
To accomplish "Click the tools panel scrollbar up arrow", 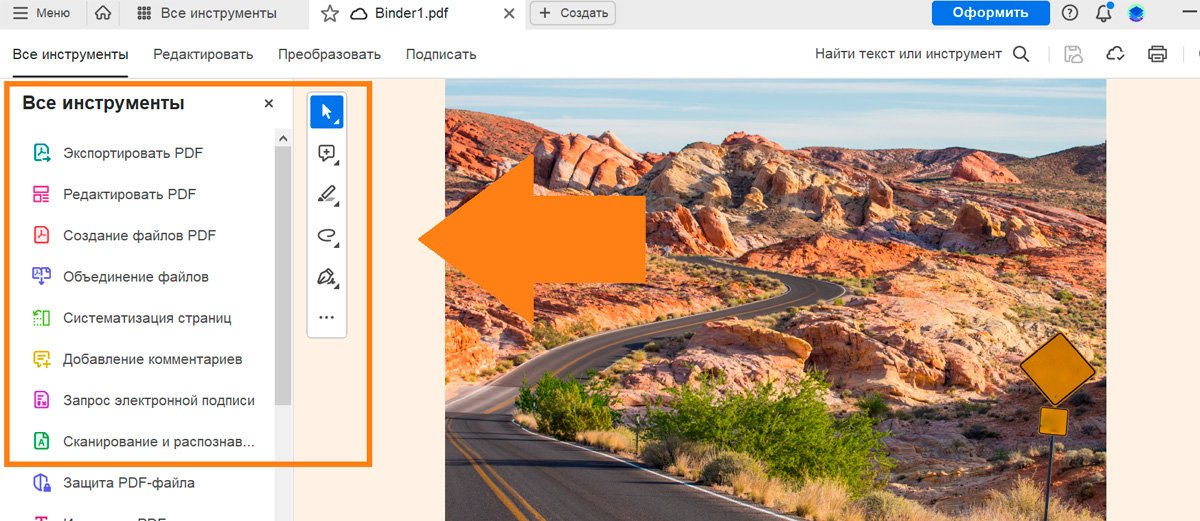I will 283,138.
